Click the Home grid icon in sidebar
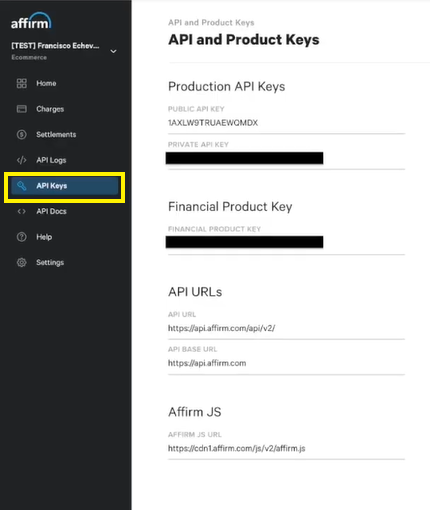Screen dimensions: 430x510 pos(22,83)
